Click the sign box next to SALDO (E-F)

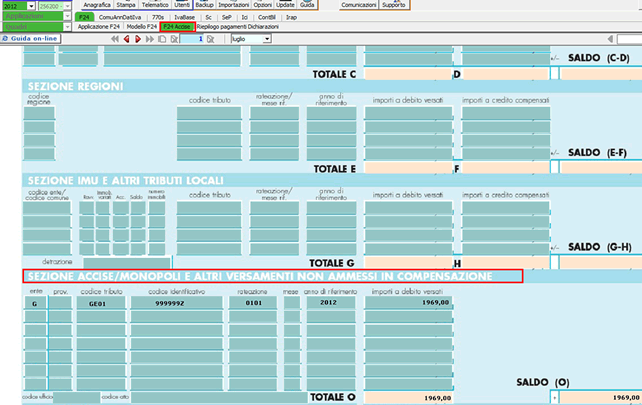[554, 168]
